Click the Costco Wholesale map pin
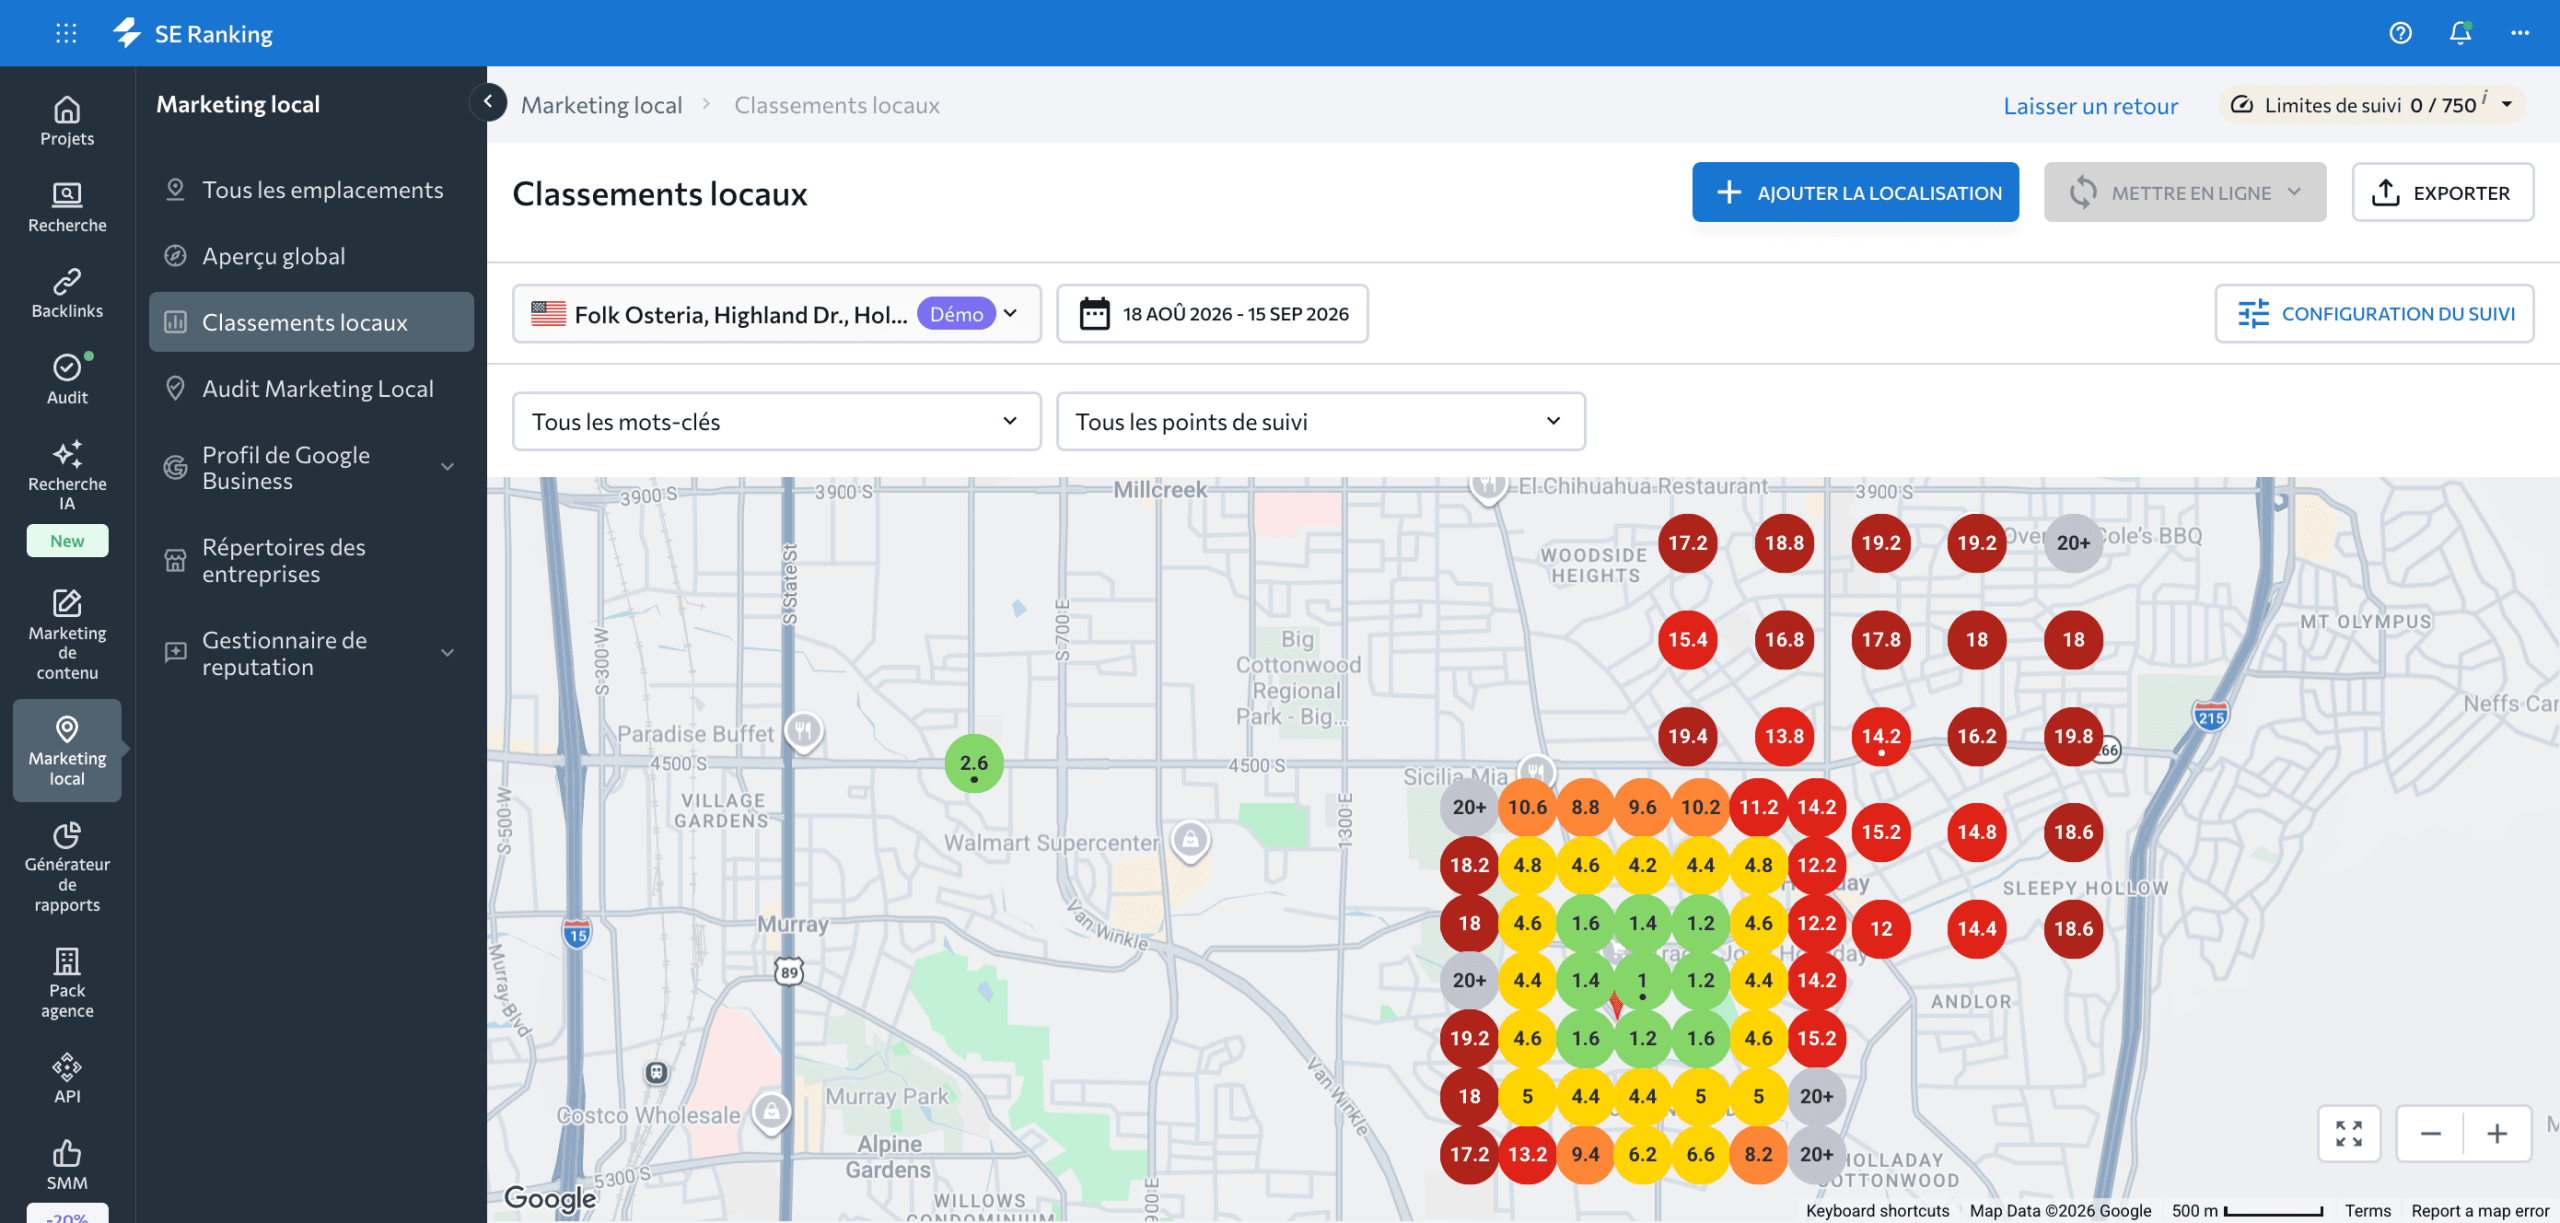This screenshot has height=1223, width=2560. coord(771,1111)
